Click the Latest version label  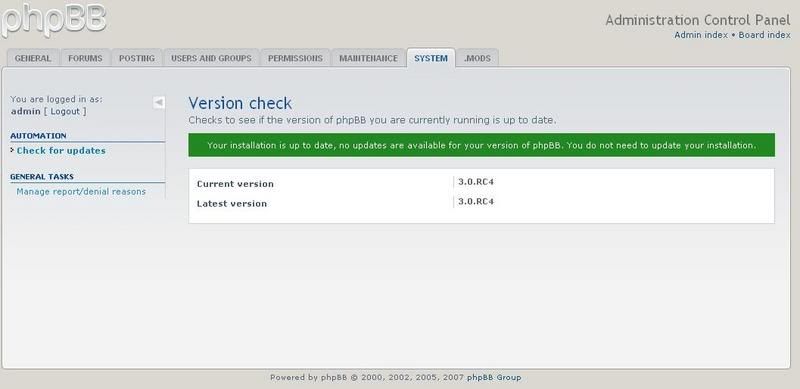click(x=232, y=203)
